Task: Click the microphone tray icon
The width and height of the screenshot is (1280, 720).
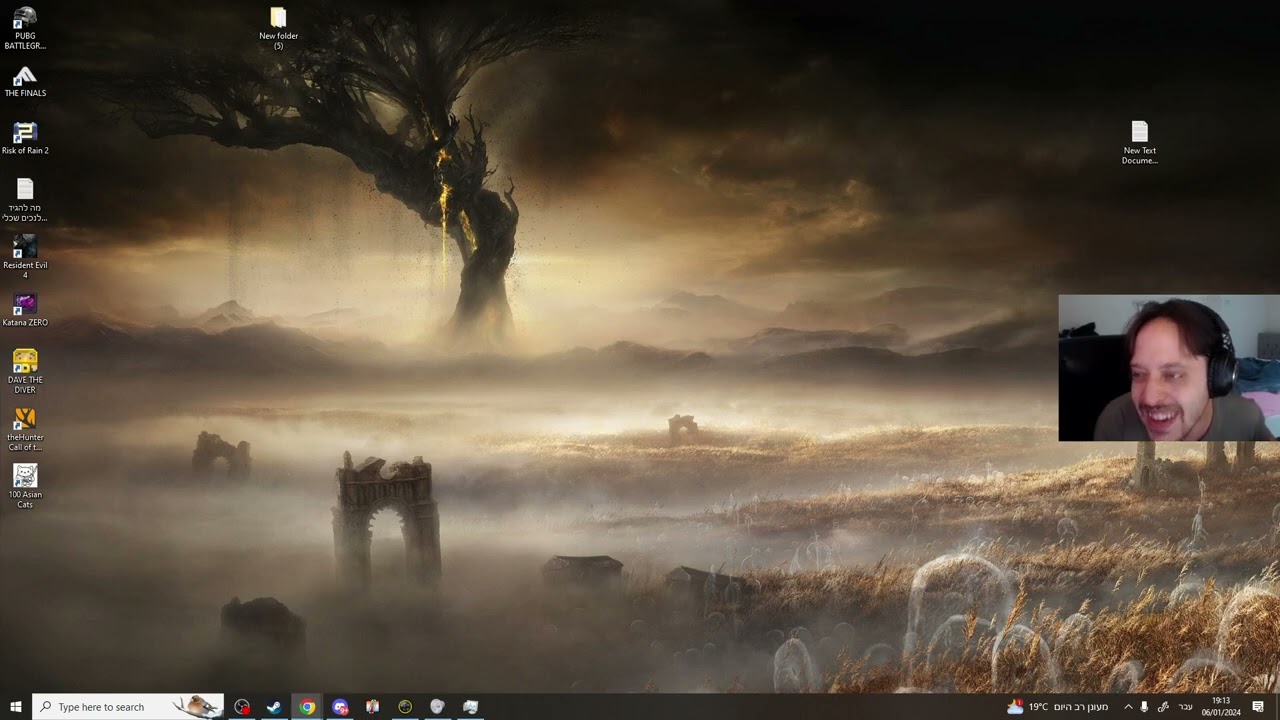Action: point(1144,707)
